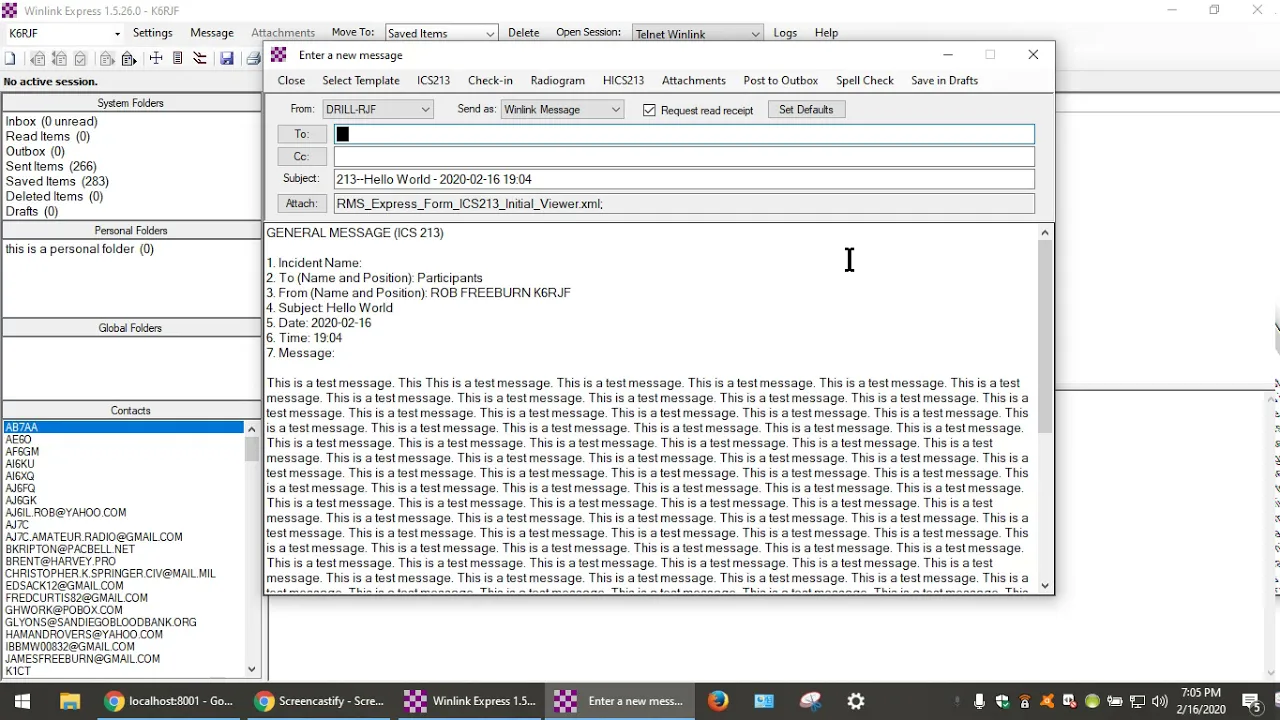
Task: Click HICS213 in message menu bar
Action: (623, 80)
